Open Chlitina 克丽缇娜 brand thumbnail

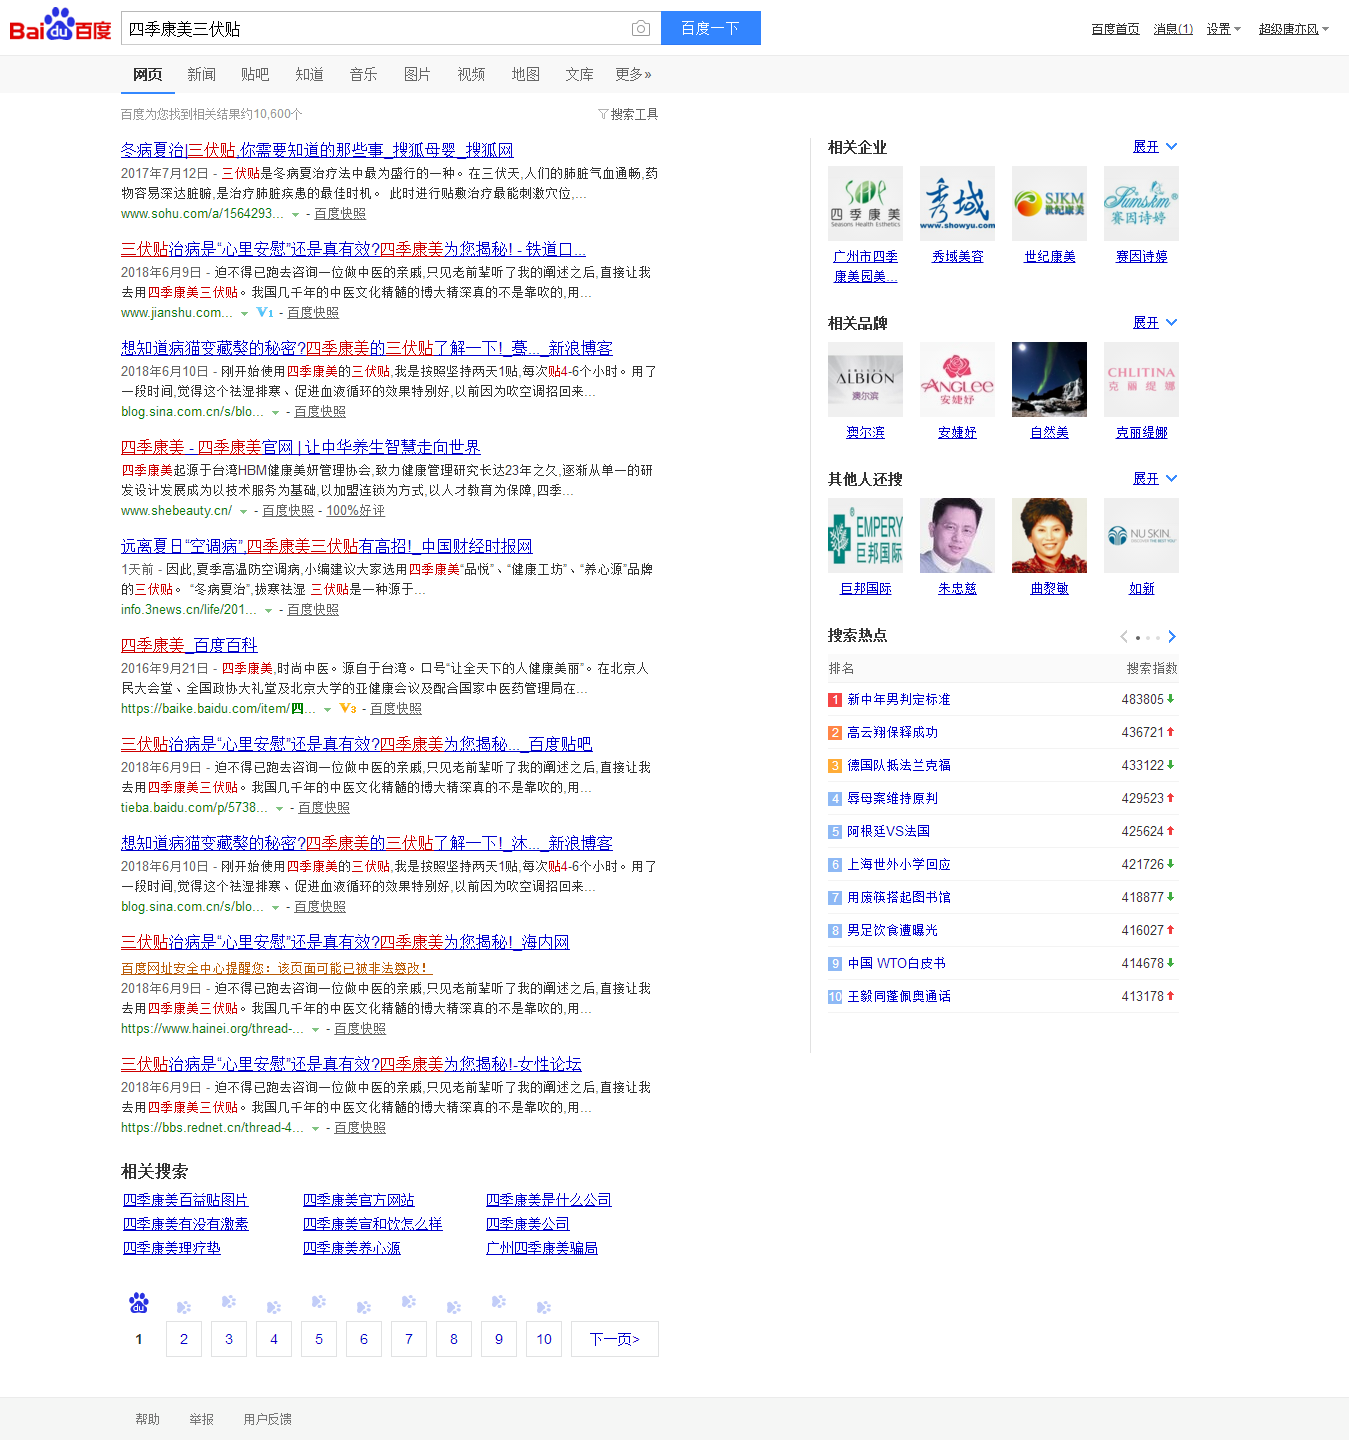click(x=1141, y=380)
